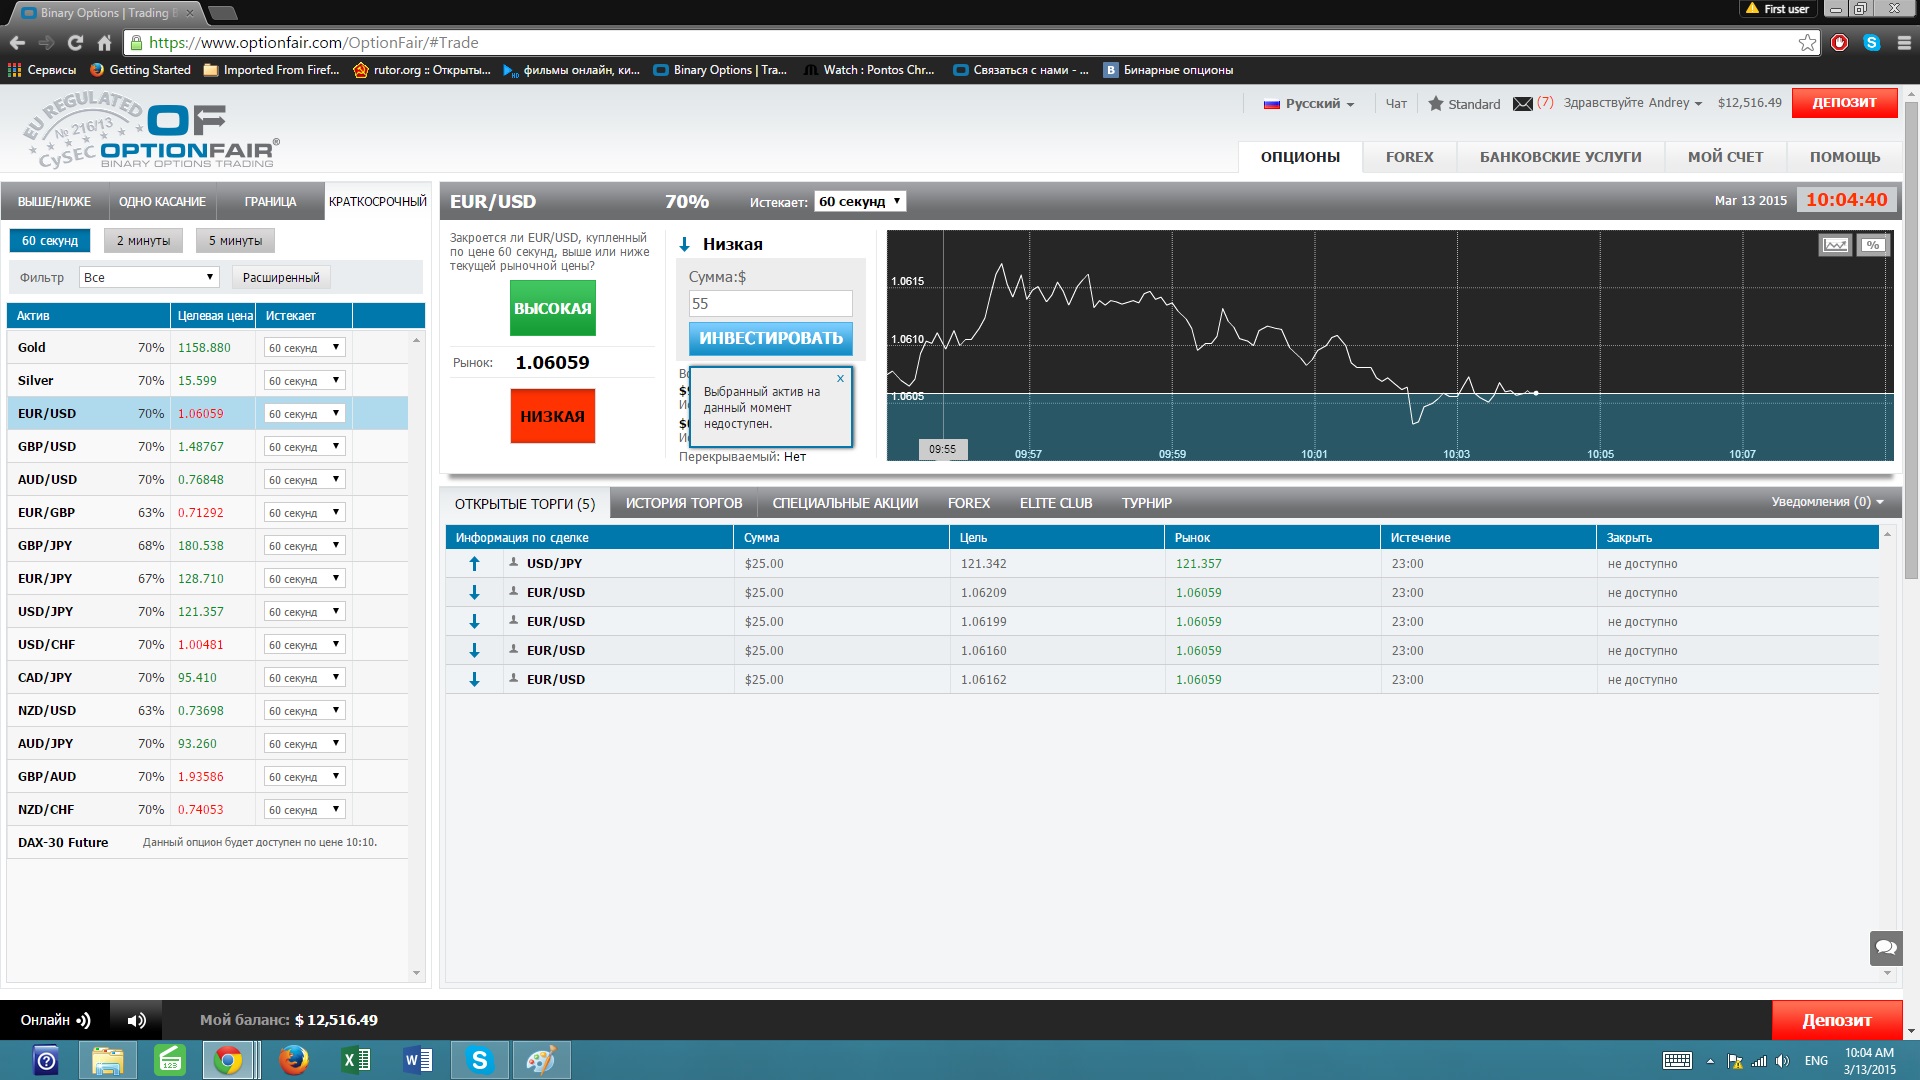Screen dimensions: 1920x1080
Task: Click the Standard star icon
Action: click(1436, 104)
